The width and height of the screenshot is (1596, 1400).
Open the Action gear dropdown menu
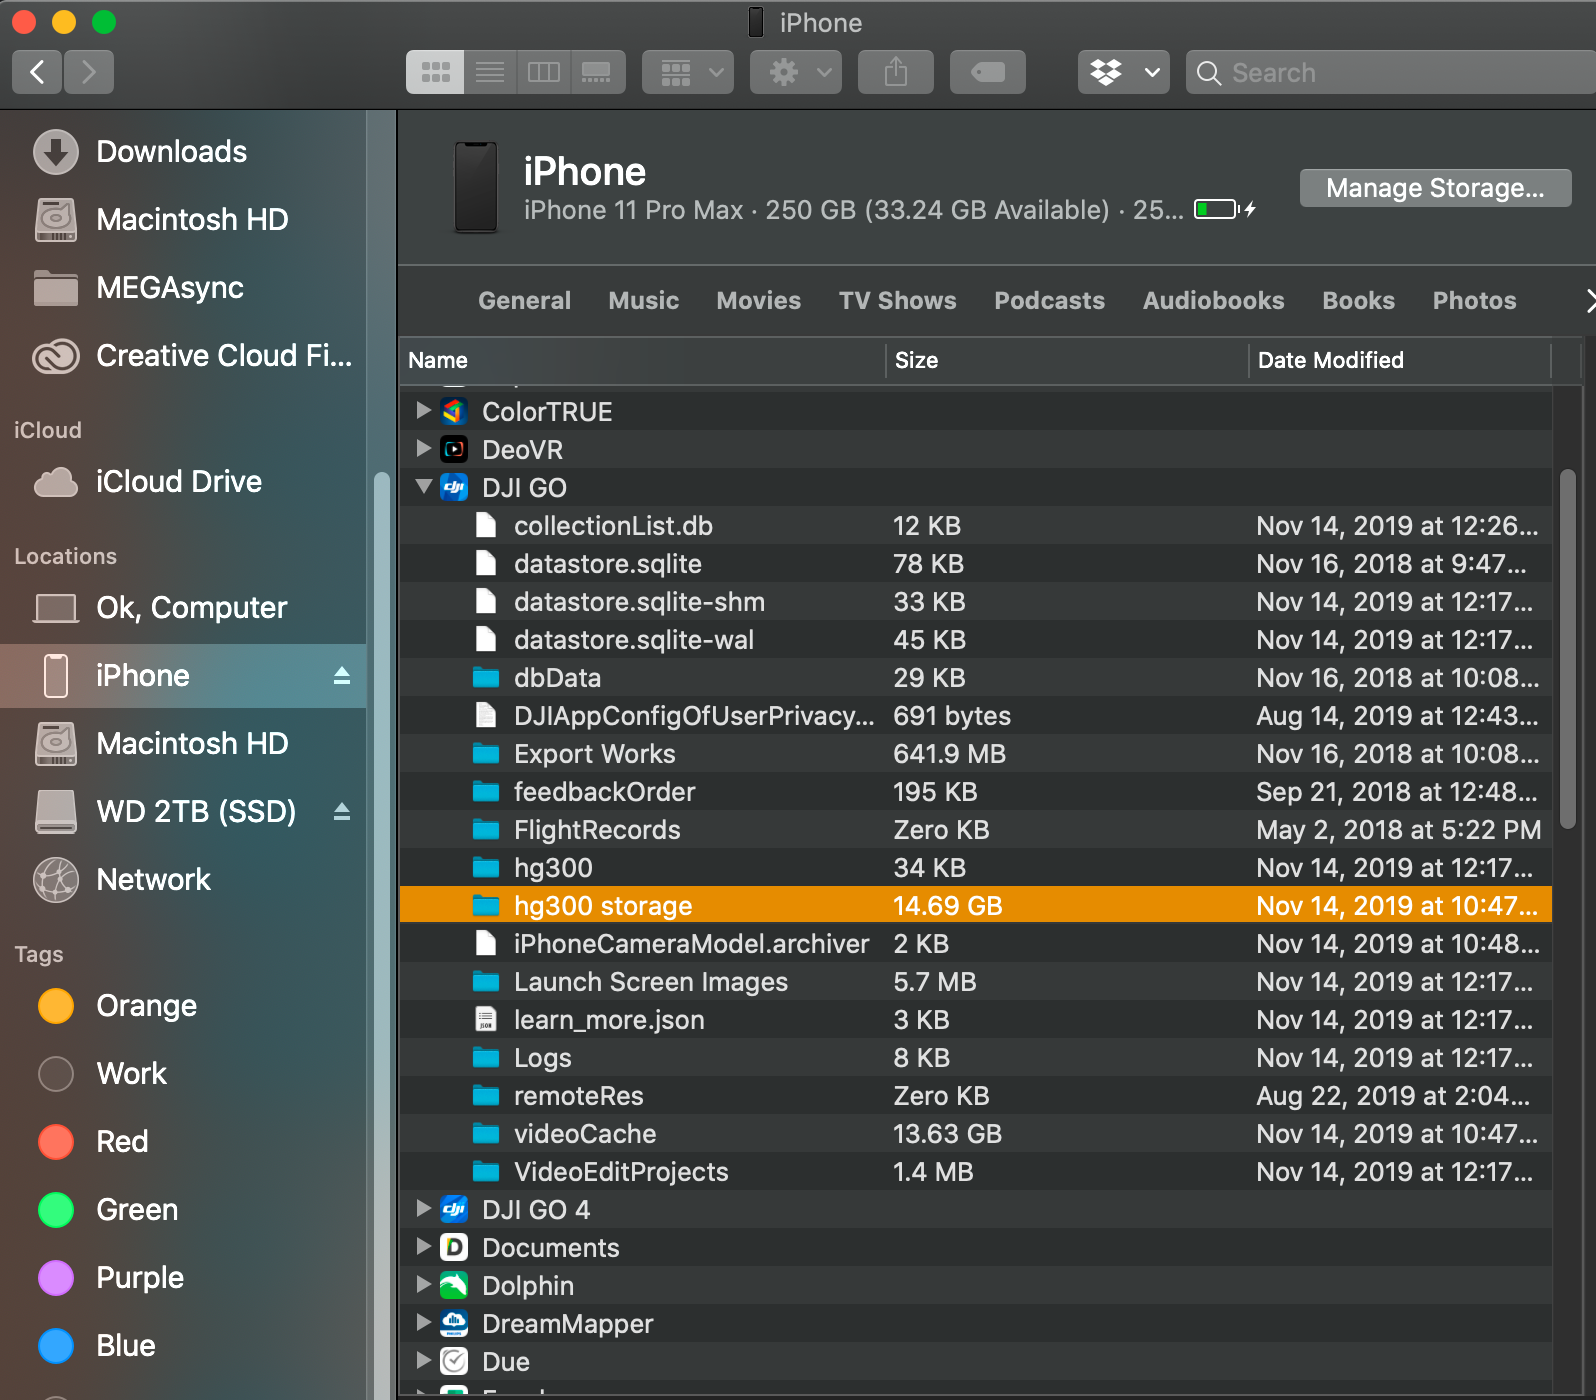[795, 72]
